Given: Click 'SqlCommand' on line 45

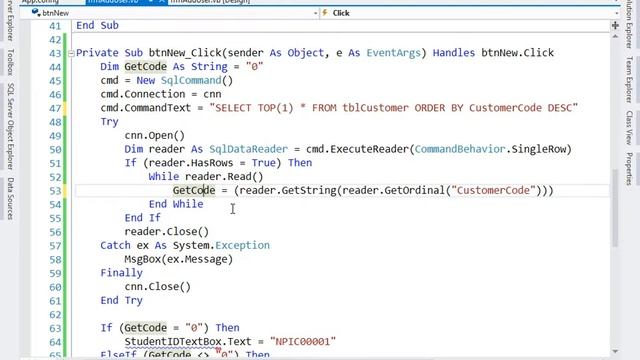Looking at the screenshot, I should pos(191,80).
